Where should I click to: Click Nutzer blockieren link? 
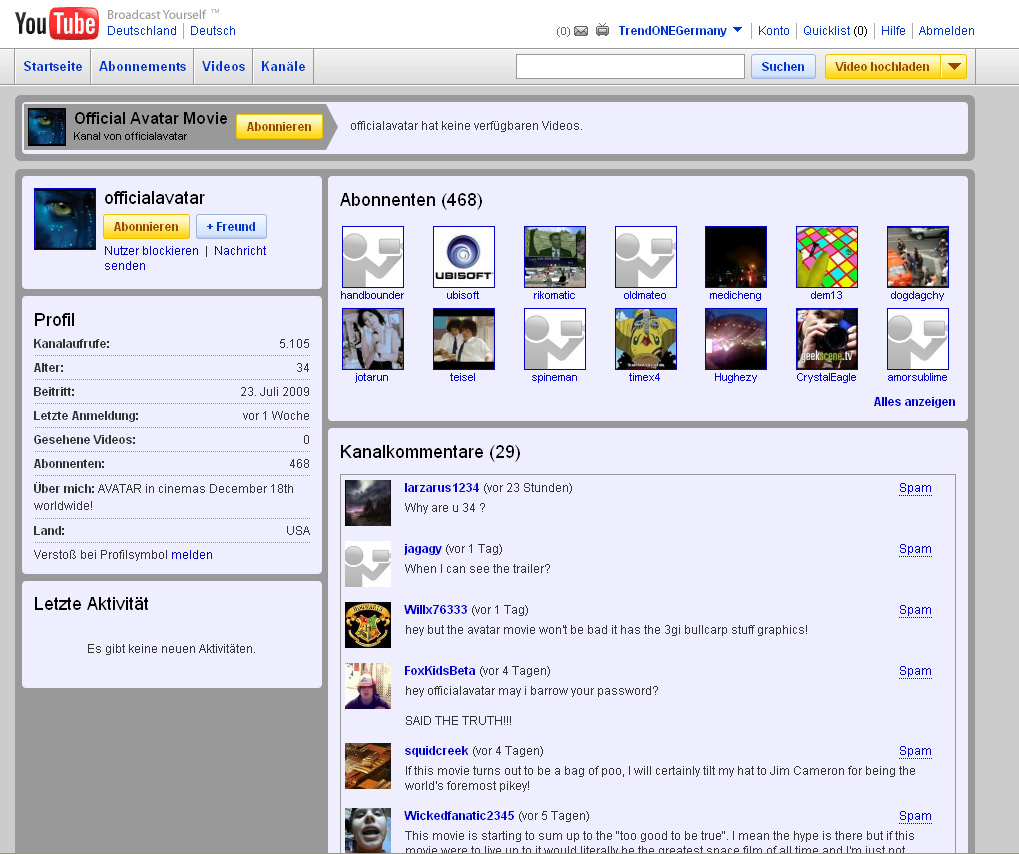pos(151,251)
